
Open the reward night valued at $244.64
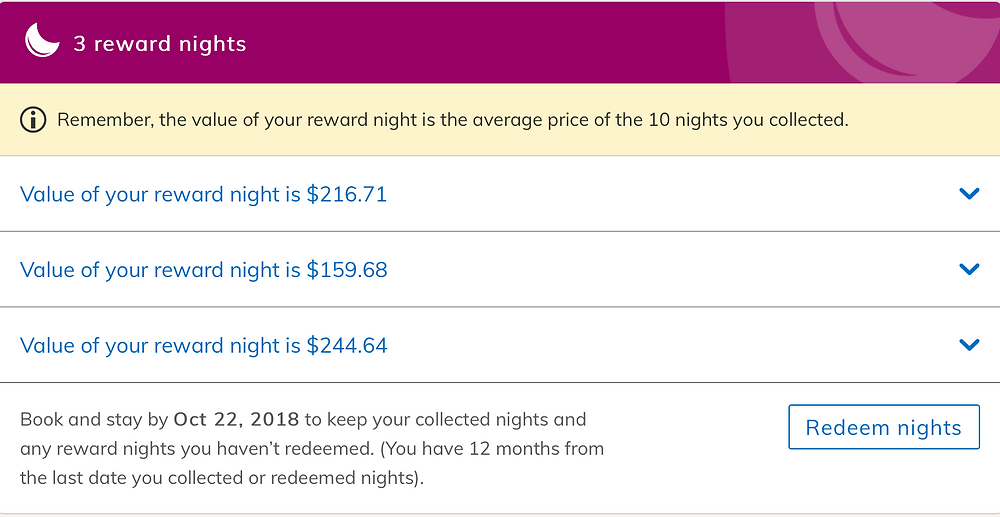pos(500,345)
